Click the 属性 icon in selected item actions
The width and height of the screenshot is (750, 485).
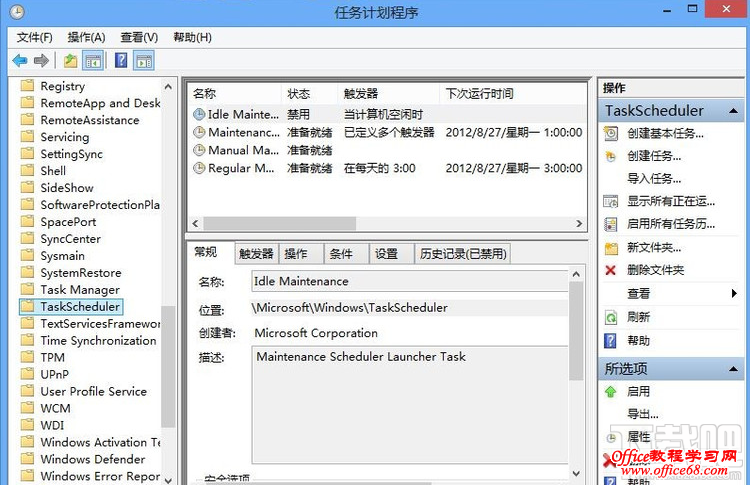coord(611,437)
